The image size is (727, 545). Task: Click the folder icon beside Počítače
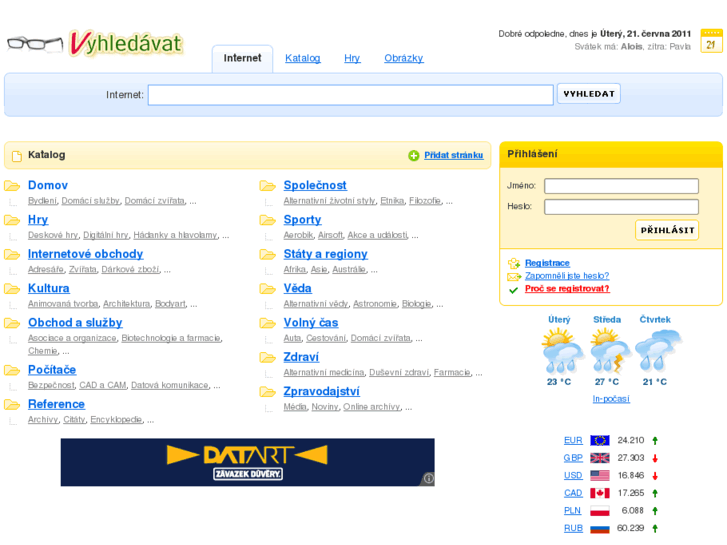pyautogui.click(x=12, y=370)
